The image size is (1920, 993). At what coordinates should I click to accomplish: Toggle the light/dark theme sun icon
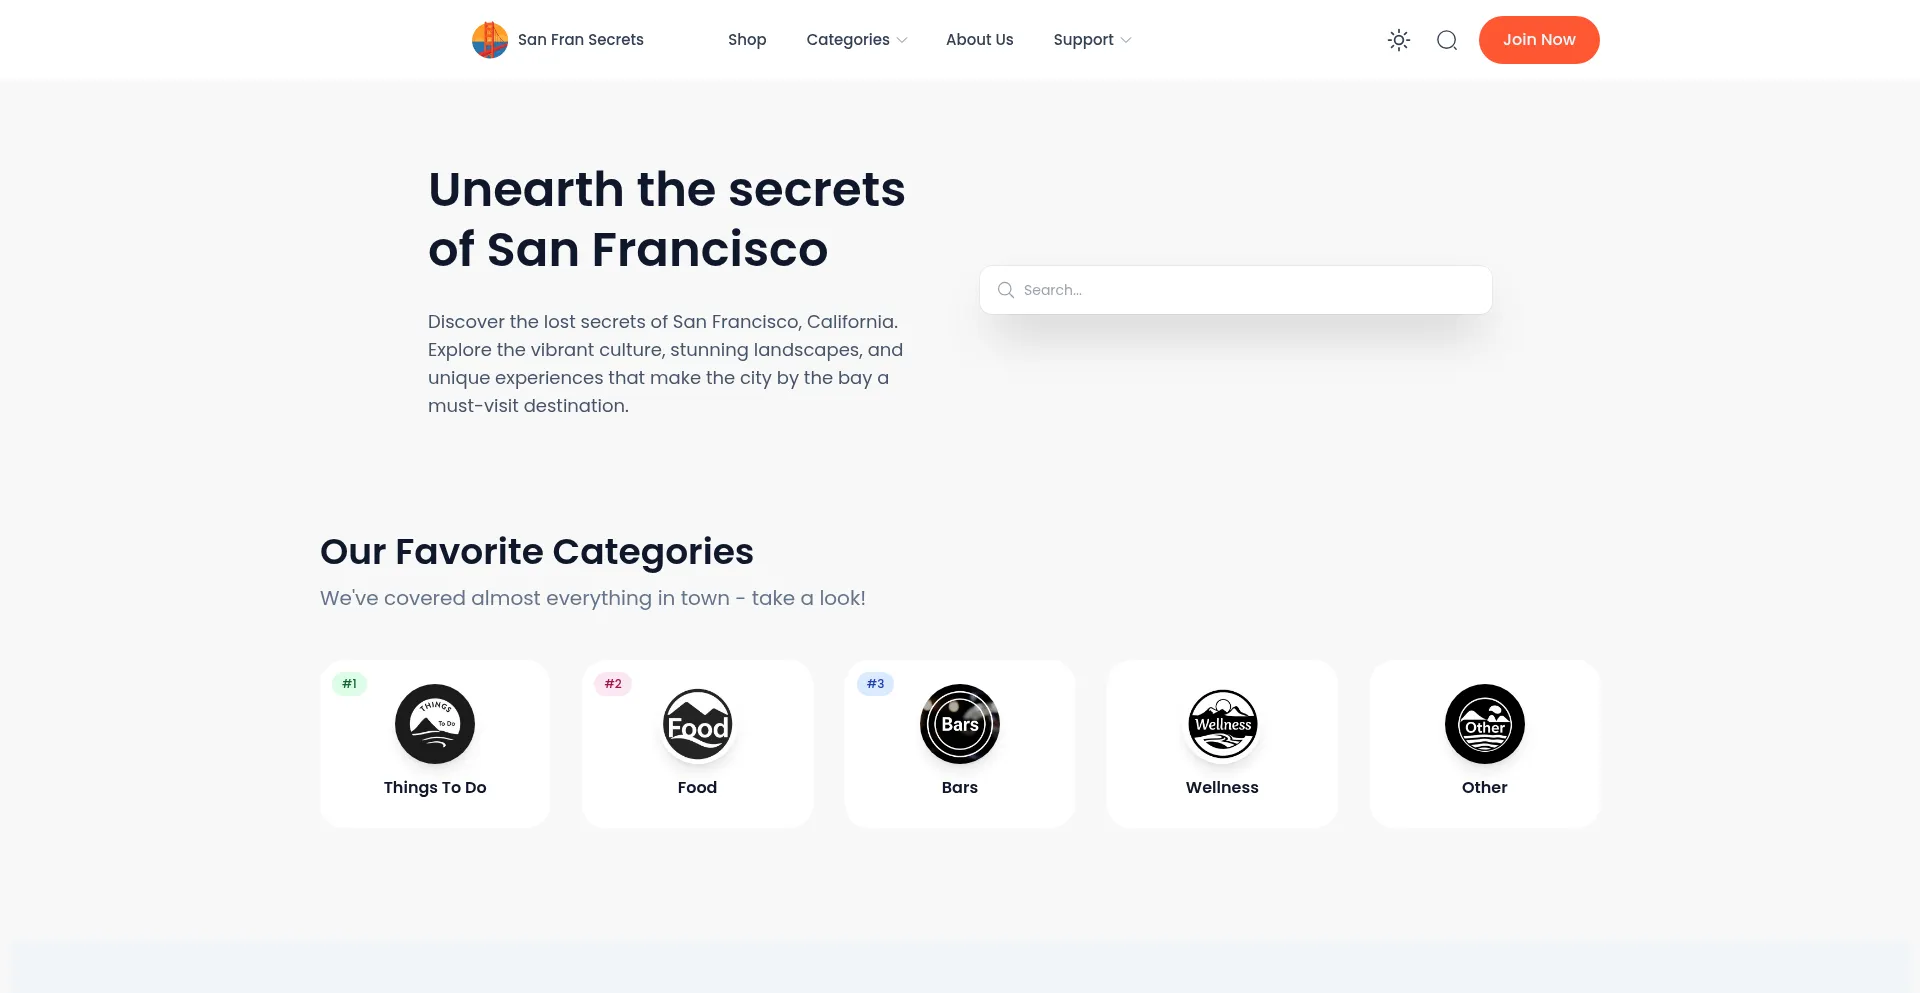[x=1399, y=40]
